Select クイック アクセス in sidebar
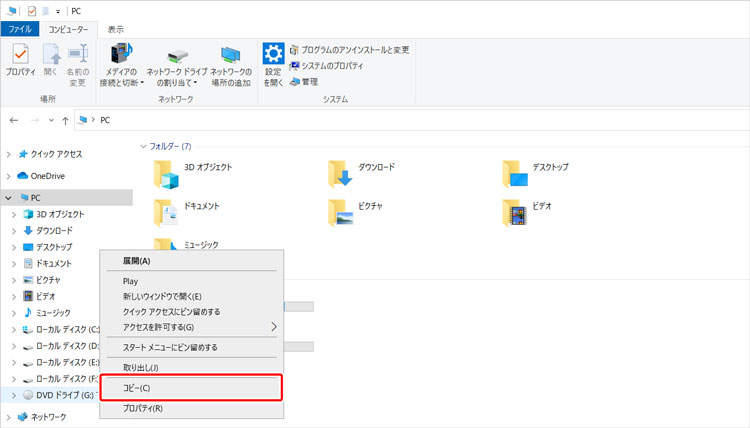This screenshot has width=750, height=428. pyautogui.click(x=50, y=154)
